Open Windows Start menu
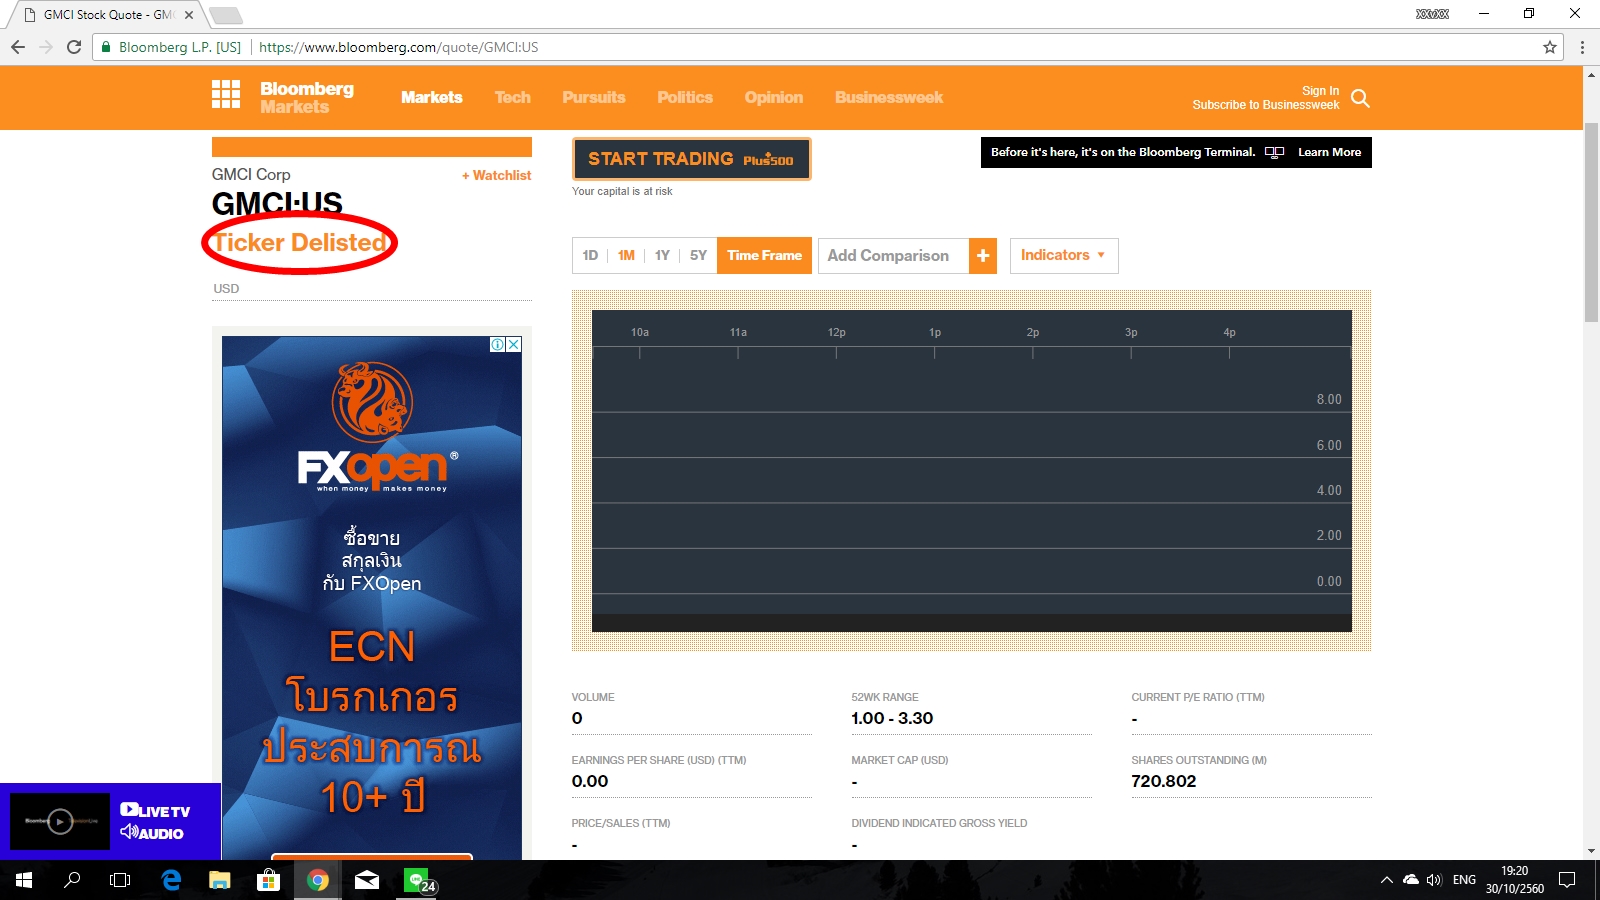 click(x=24, y=880)
